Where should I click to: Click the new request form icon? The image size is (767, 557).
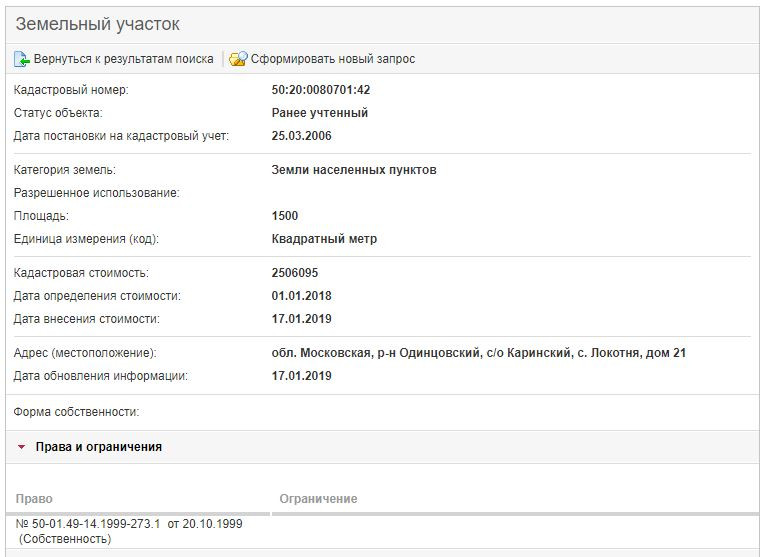pyautogui.click(x=237, y=59)
